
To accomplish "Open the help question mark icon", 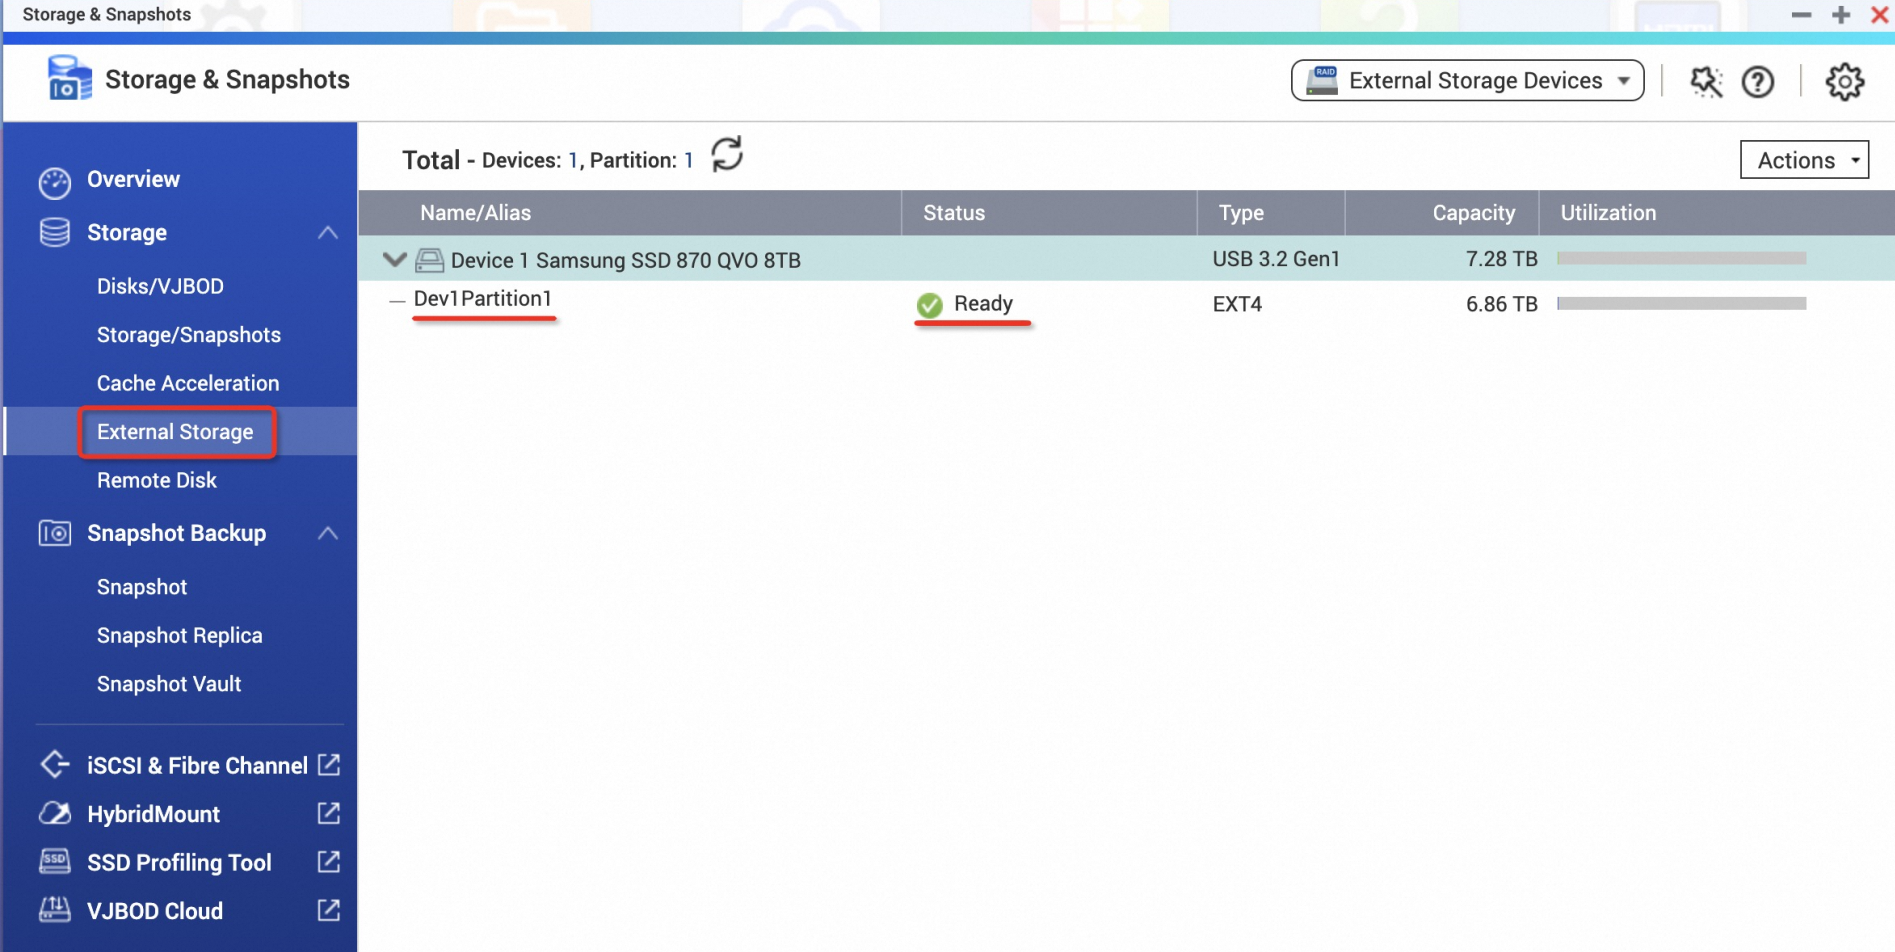I will [1758, 81].
